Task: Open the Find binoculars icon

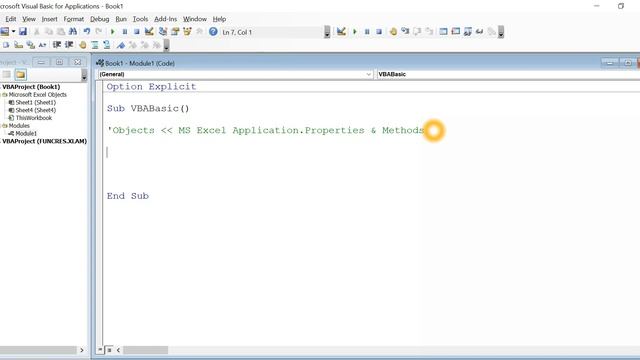Action: click(x=73, y=31)
